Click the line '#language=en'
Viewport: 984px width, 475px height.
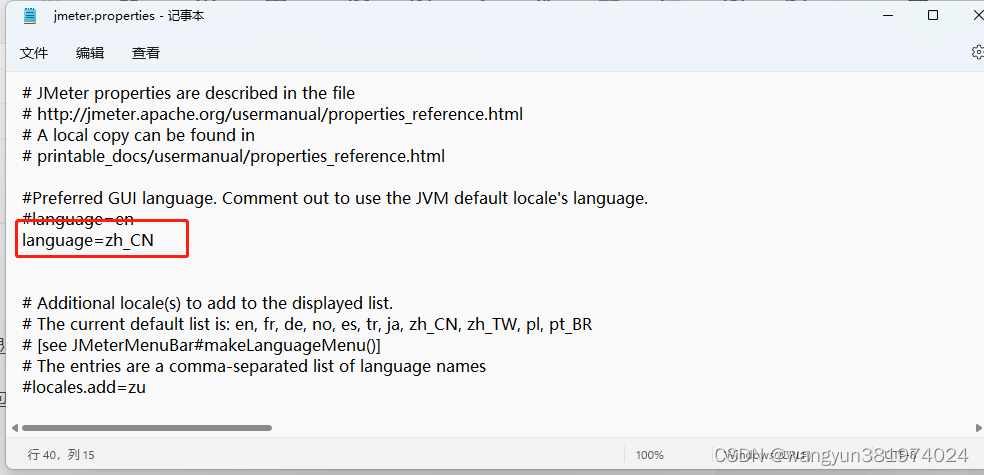click(78, 220)
